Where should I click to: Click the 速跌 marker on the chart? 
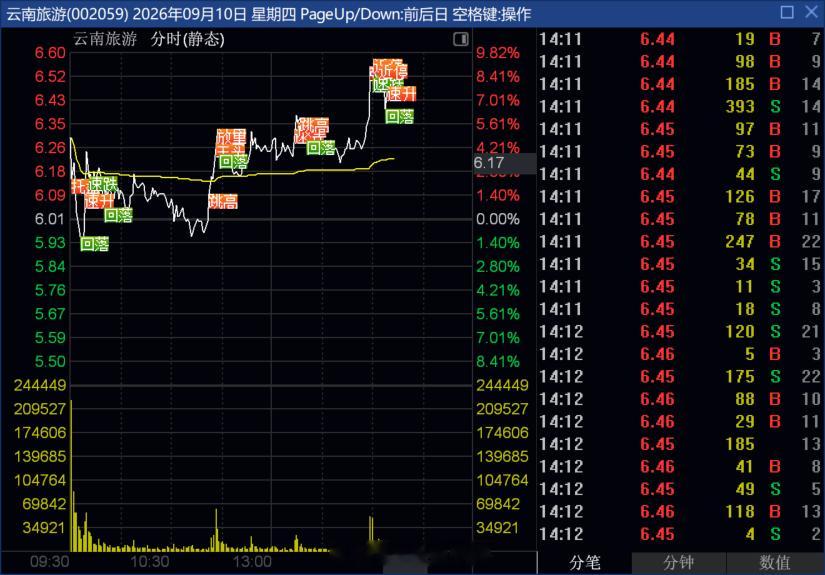[103, 184]
